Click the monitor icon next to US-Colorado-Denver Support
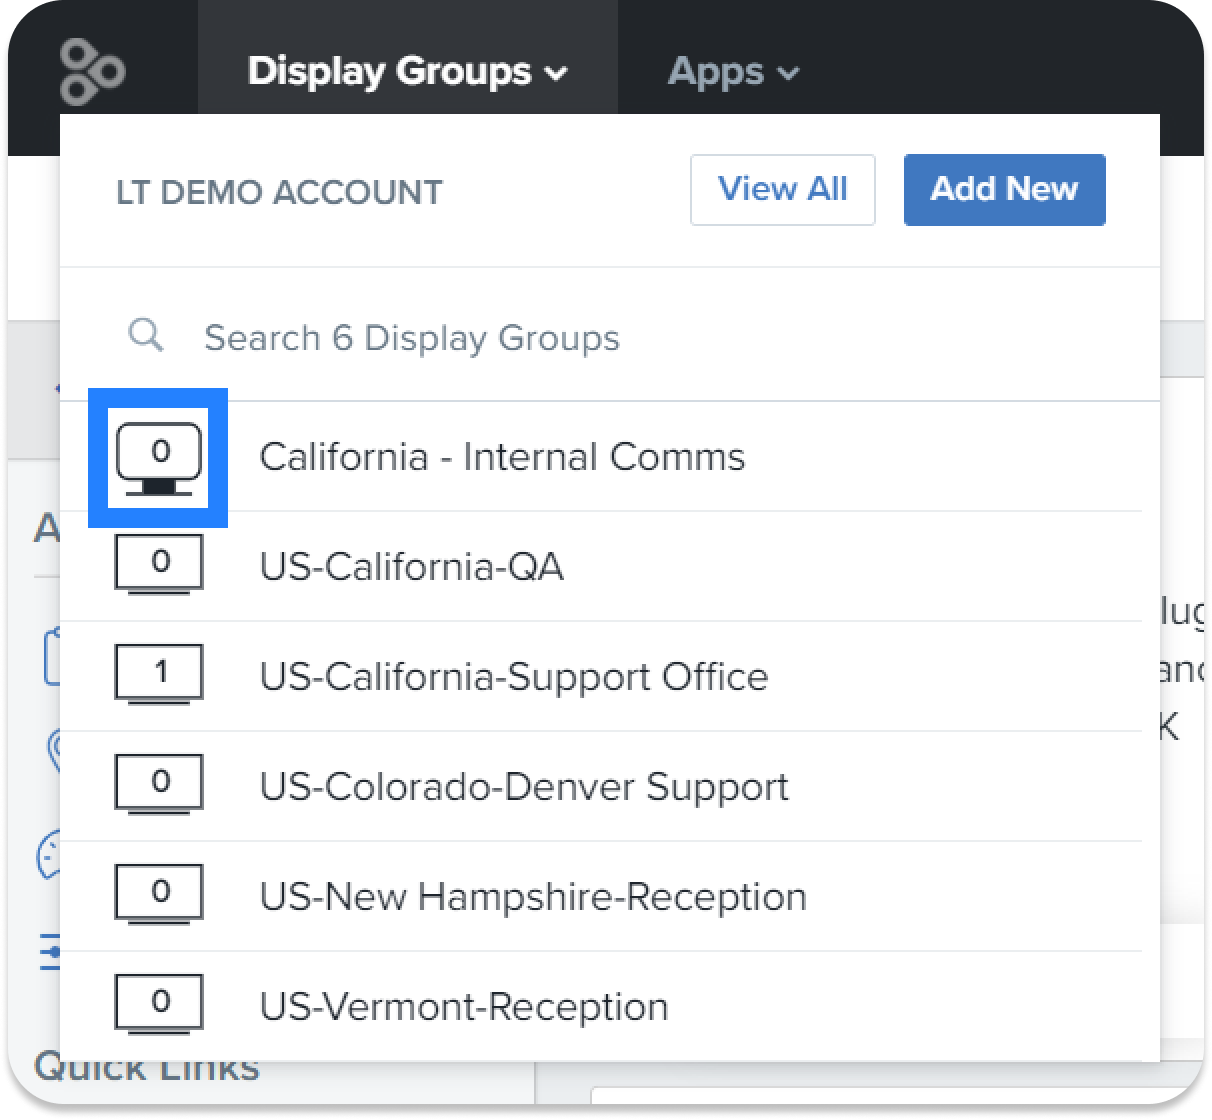The height and width of the screenshot is (1120, 1212). [158, 785]
